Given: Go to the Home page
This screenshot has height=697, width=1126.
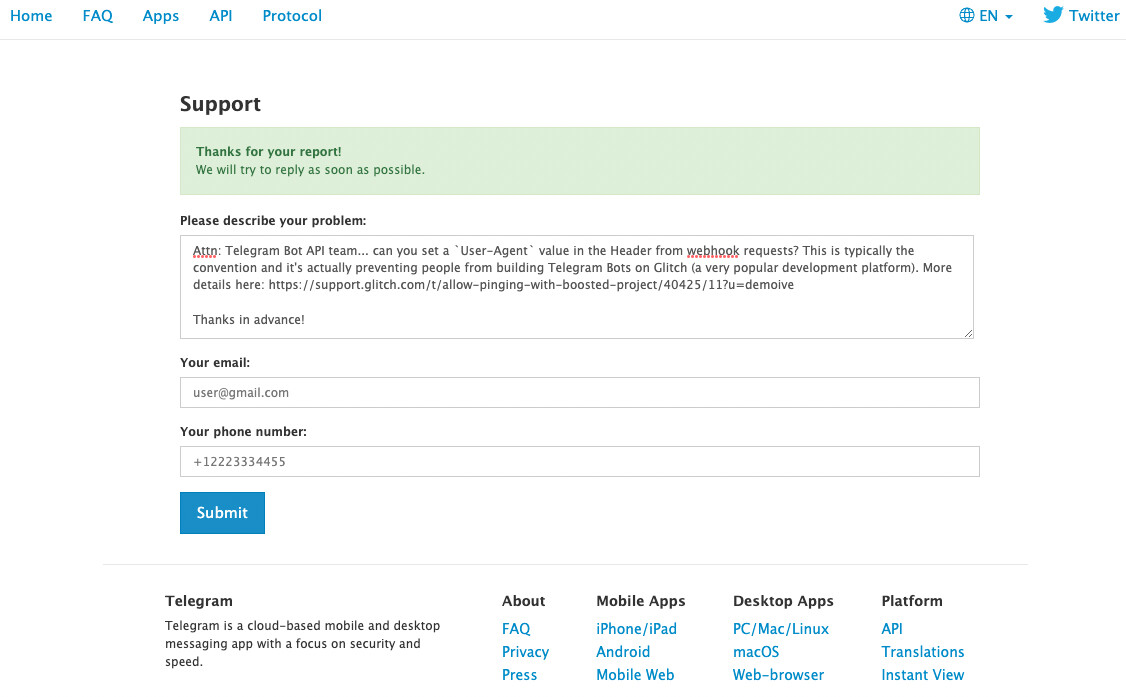Looking at the screenshot, I should pyautogui.click(x=31, y=16).
